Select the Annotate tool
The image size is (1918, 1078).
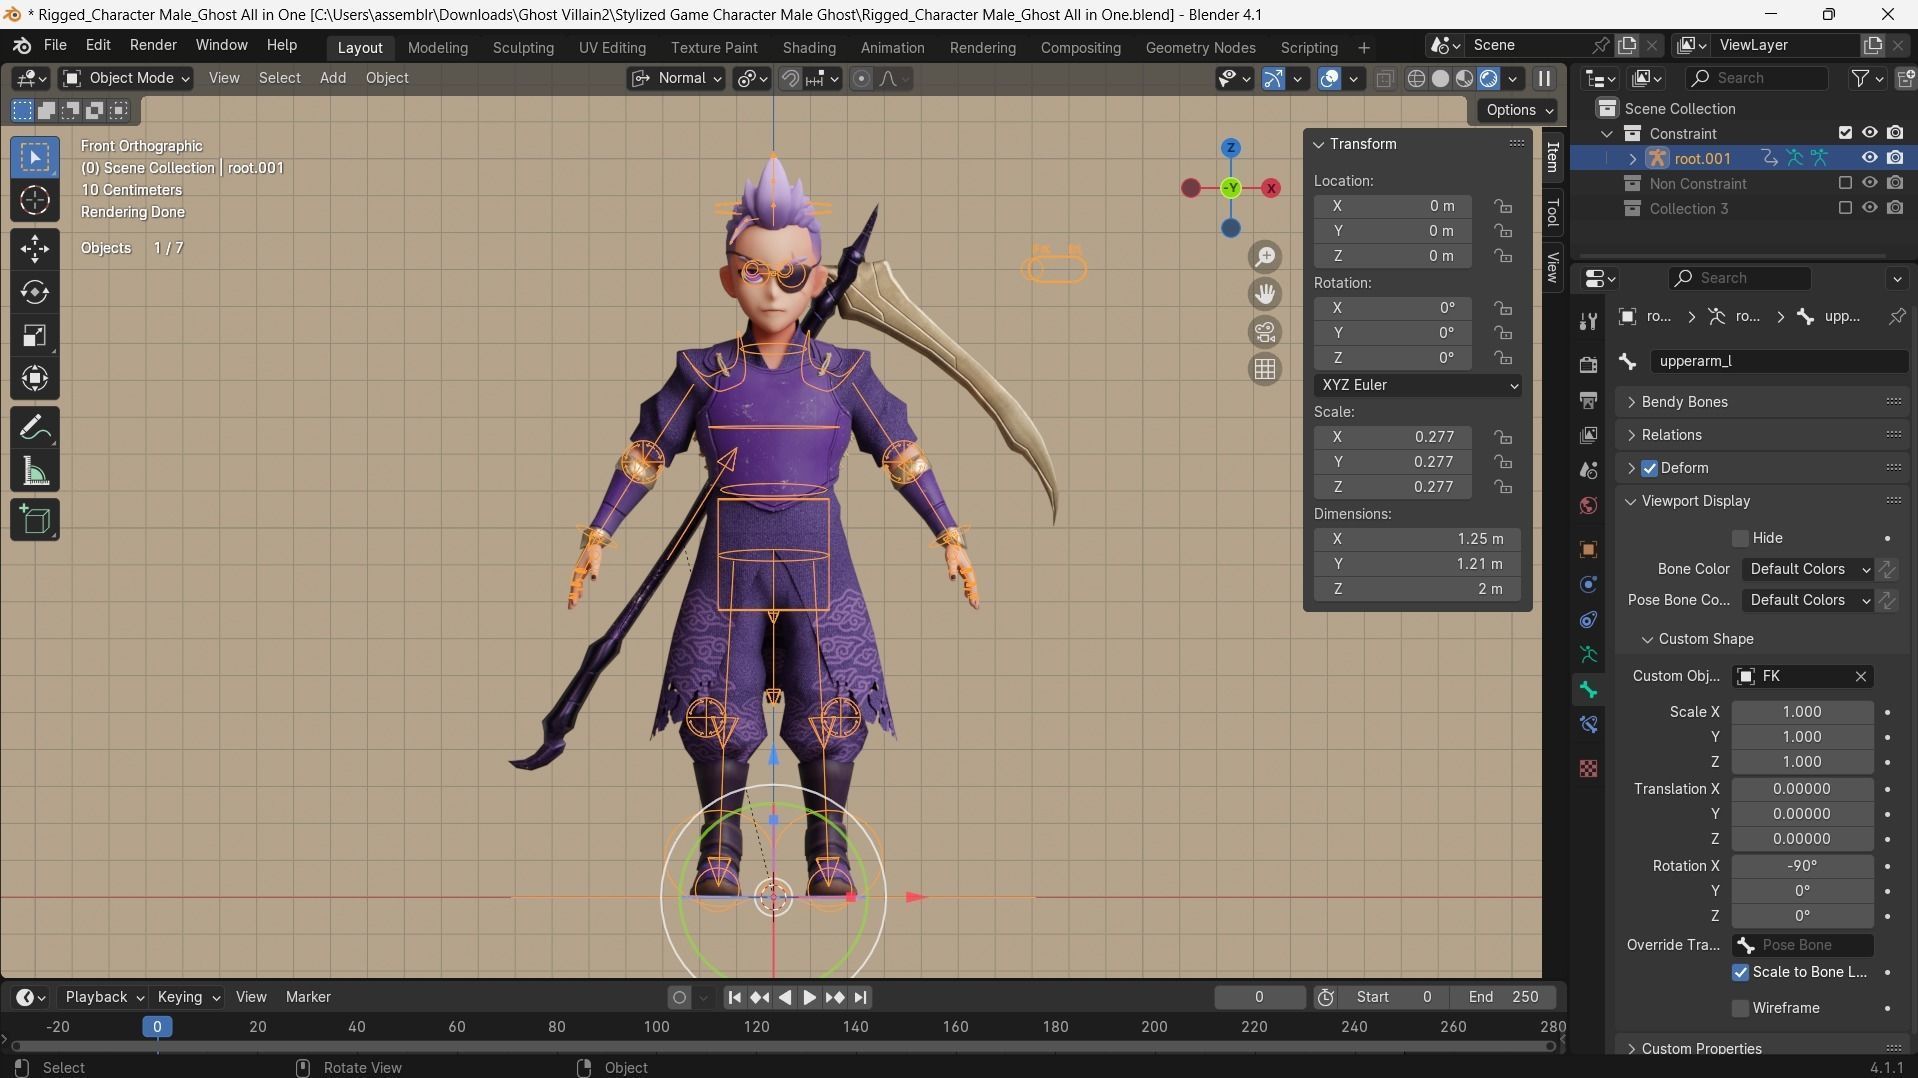35,429
